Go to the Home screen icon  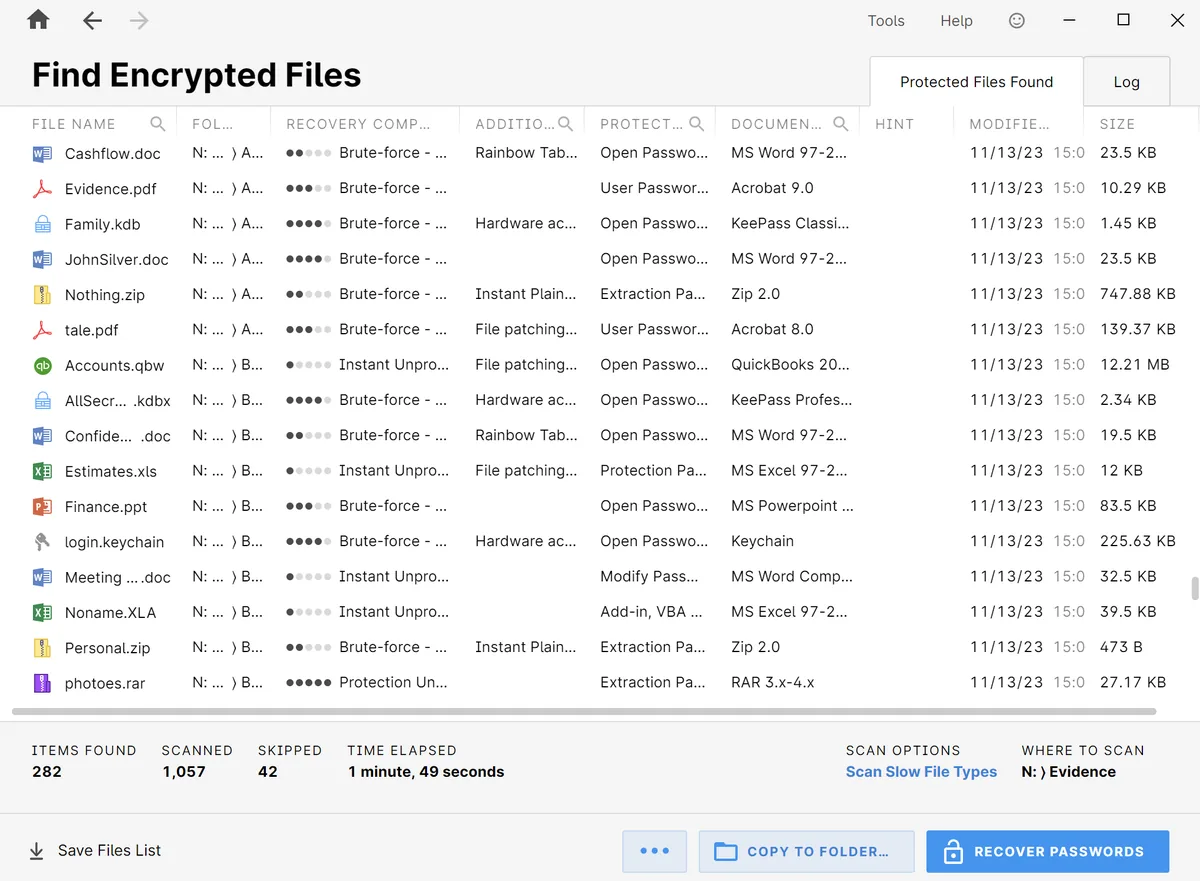coord(38,20)
